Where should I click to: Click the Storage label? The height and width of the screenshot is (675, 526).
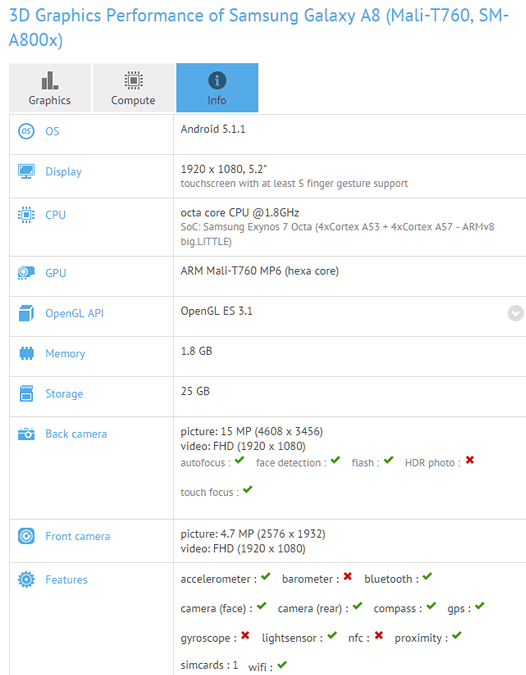tap(65, 394)
